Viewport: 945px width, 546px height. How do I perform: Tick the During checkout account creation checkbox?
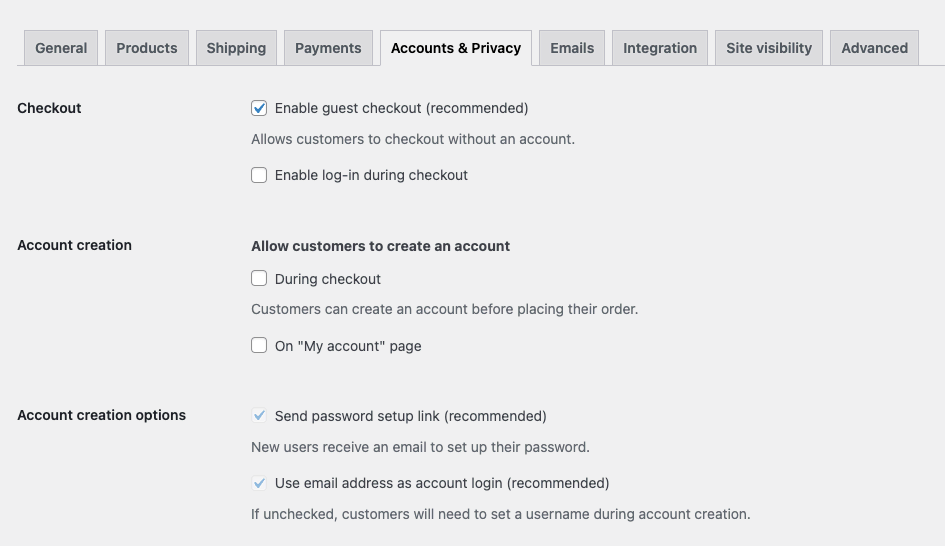coord(259,279)
